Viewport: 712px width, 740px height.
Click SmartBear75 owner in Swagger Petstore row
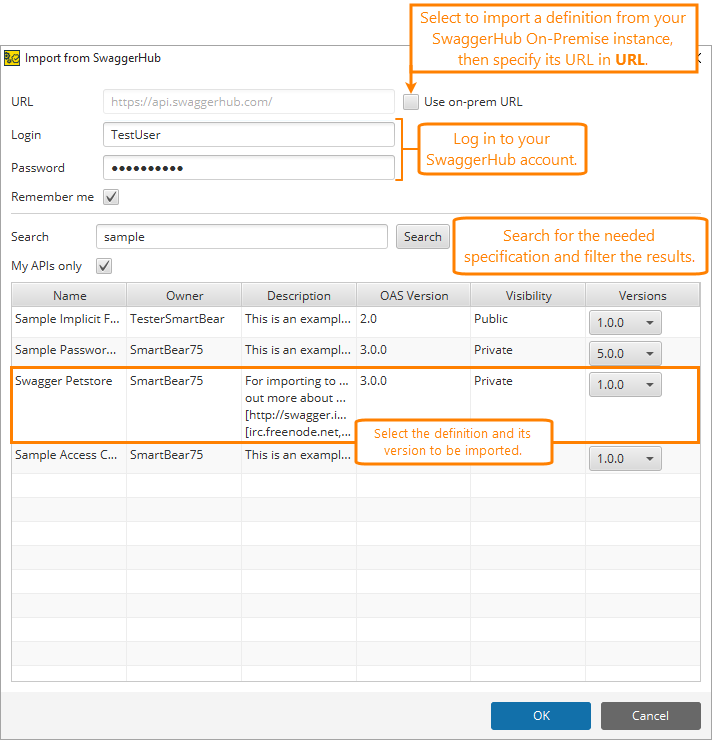coord(167,381)
